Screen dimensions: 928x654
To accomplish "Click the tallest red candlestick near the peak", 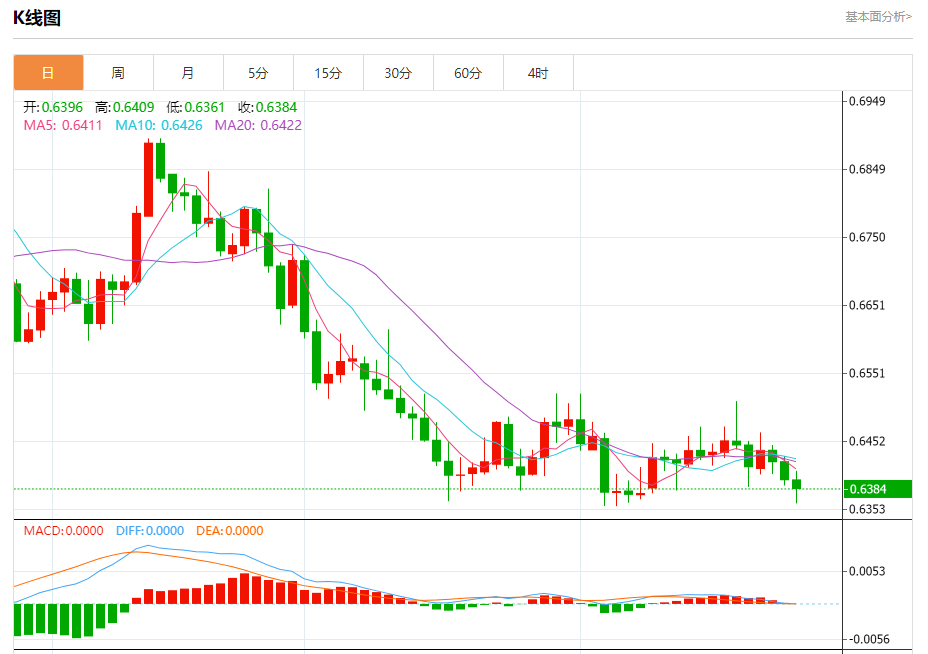I will click(149, 179).
